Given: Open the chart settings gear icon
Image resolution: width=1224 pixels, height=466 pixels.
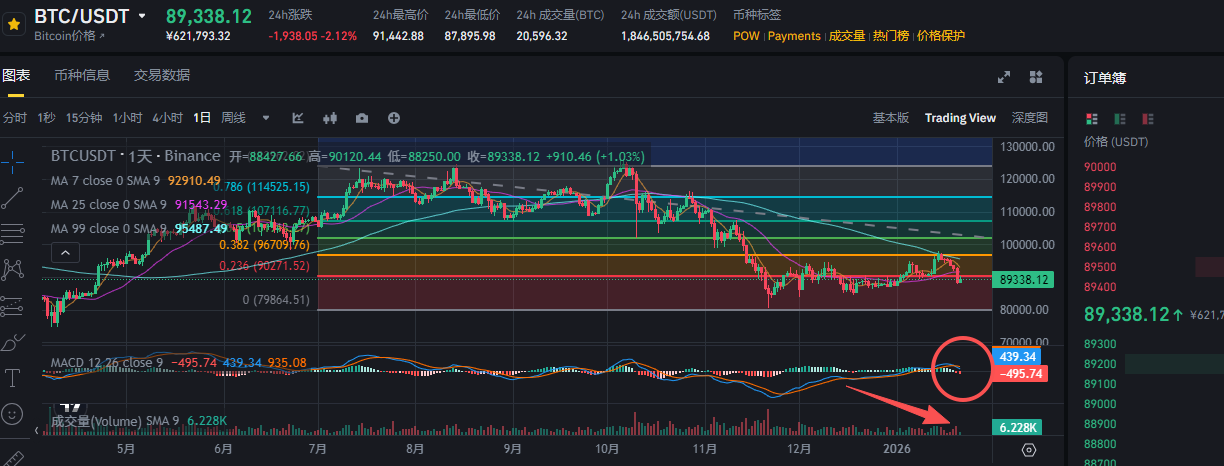Looking at the screenshot, I should [x=1029, y=450].
